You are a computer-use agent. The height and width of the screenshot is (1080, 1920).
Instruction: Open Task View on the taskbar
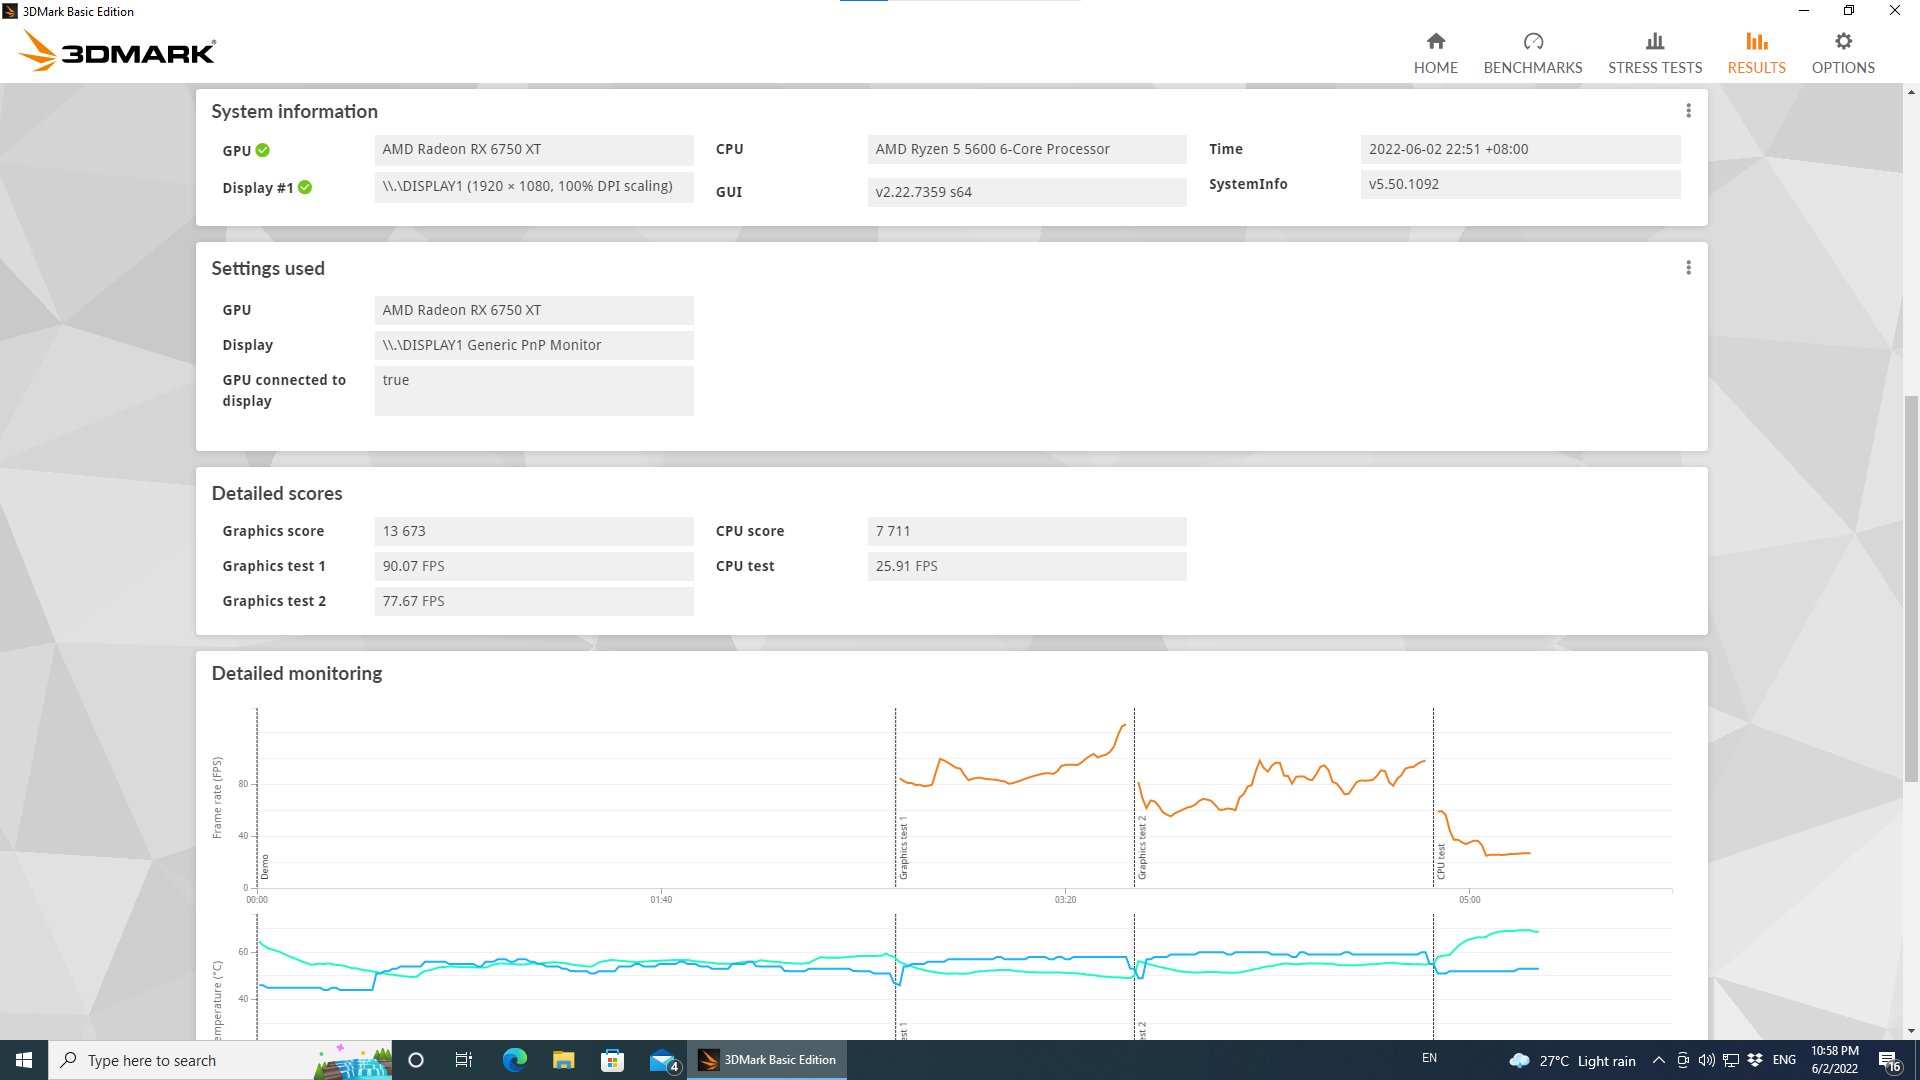(x=464, y=1060)
